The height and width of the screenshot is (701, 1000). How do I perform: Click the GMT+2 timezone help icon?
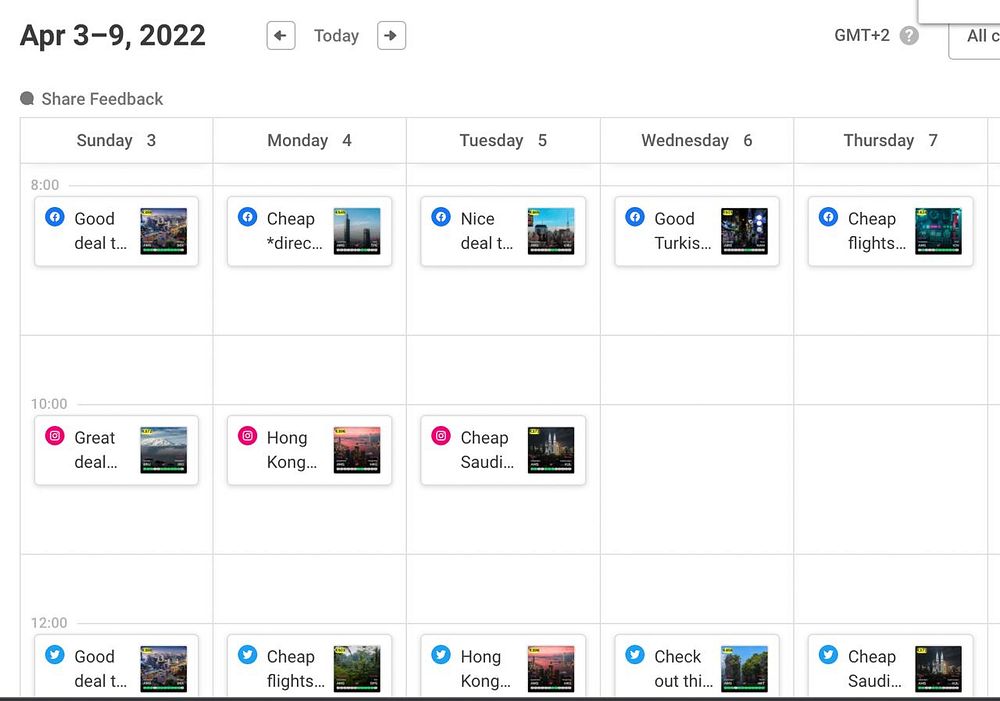909,36
